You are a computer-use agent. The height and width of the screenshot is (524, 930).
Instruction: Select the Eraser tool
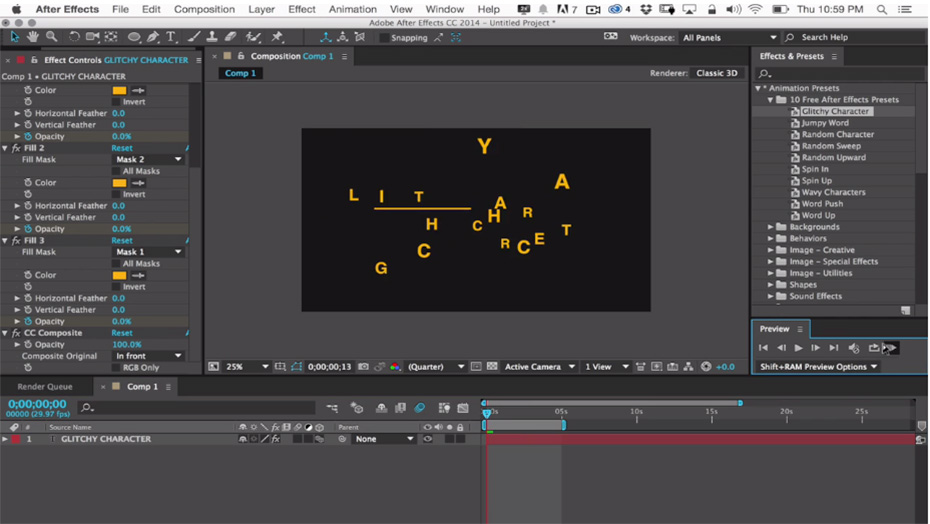pos(230,37)
